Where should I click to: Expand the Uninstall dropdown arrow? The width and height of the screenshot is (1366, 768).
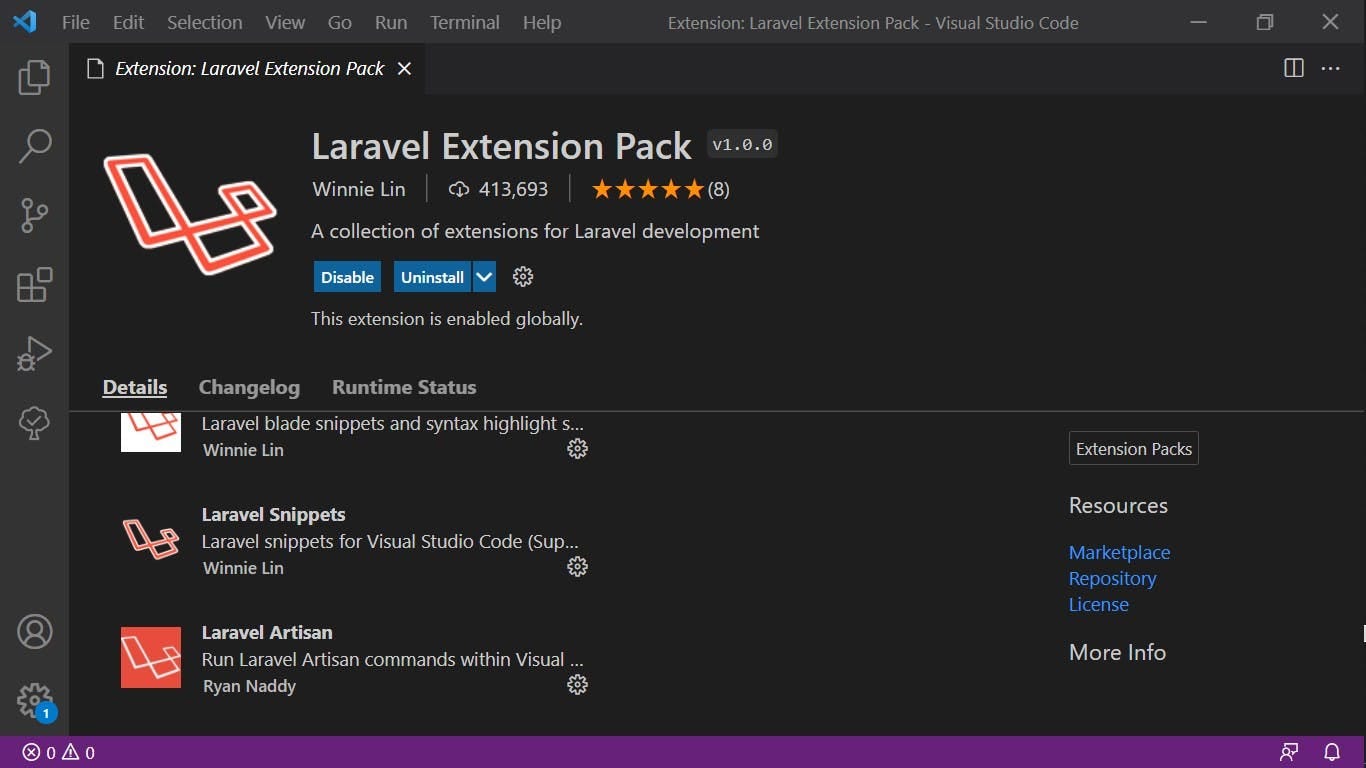(x=484, y=277)
